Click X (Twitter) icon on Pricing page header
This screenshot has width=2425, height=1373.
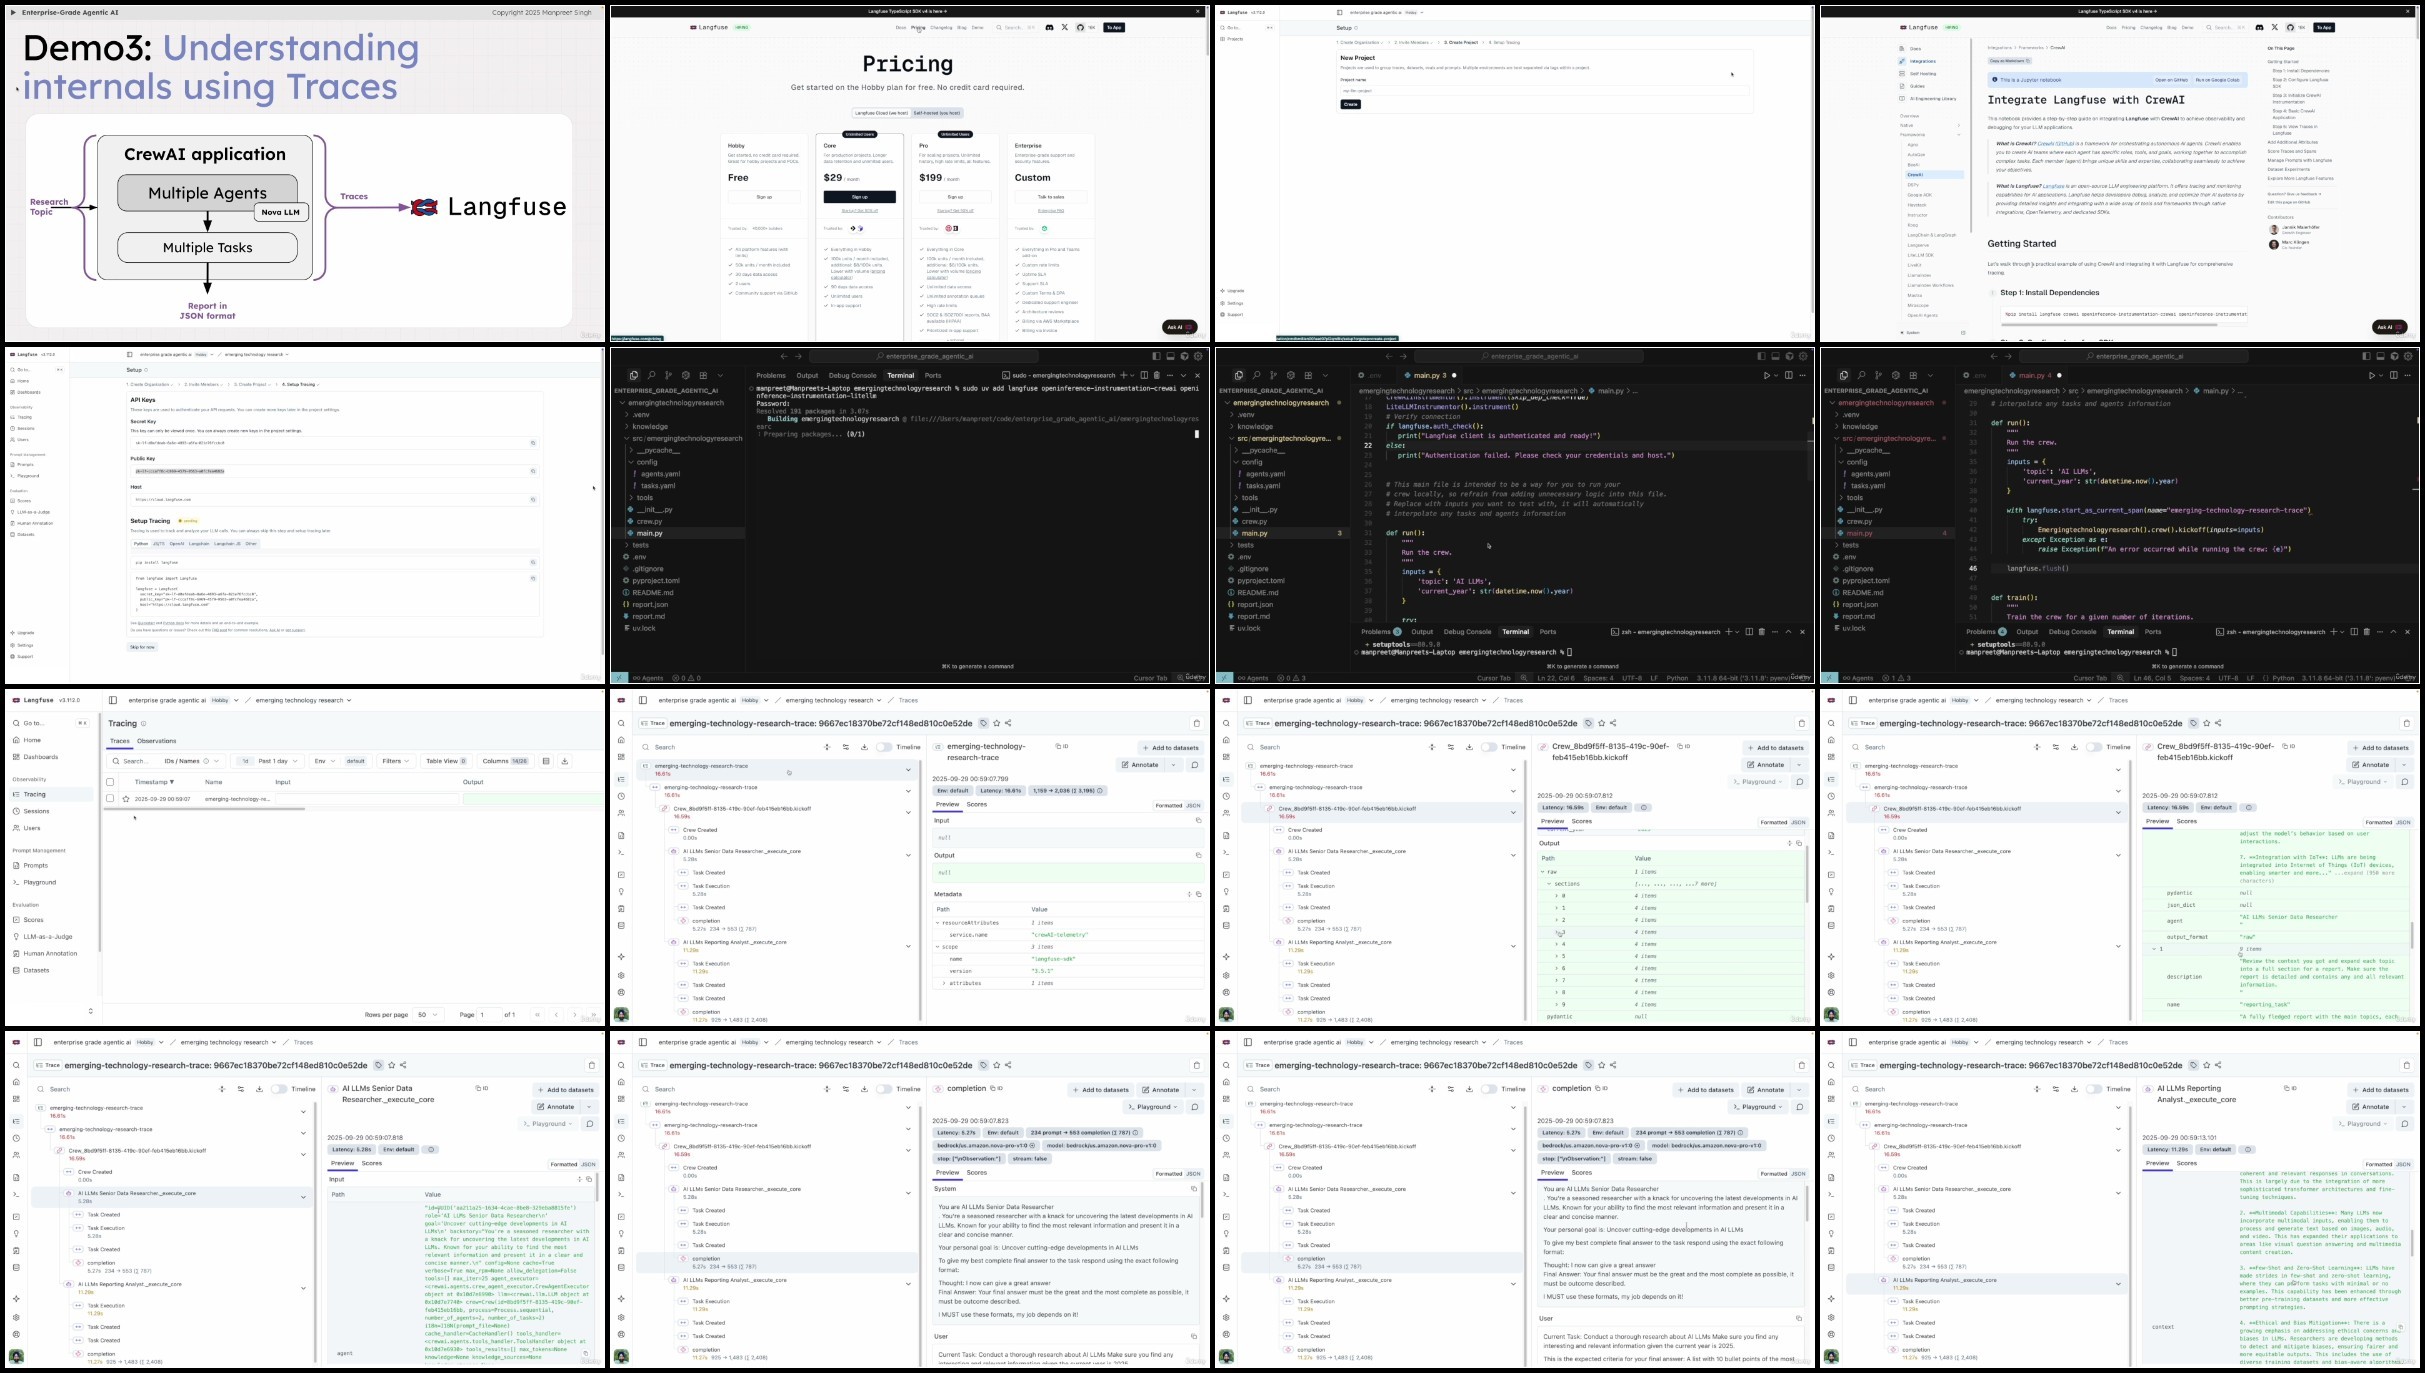1064,28
